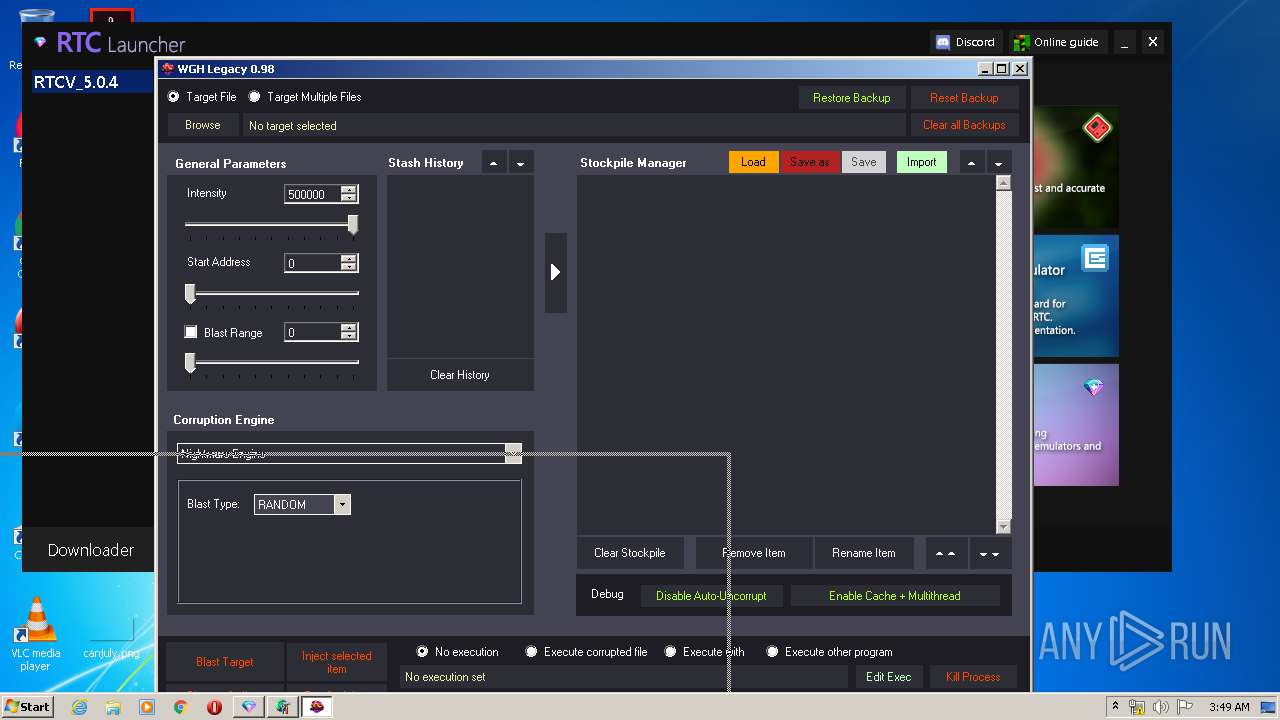The width and height of the screenshot is (1280, 720).
Task: Click the Start Address spinner arrows
Action: point(348,263)
